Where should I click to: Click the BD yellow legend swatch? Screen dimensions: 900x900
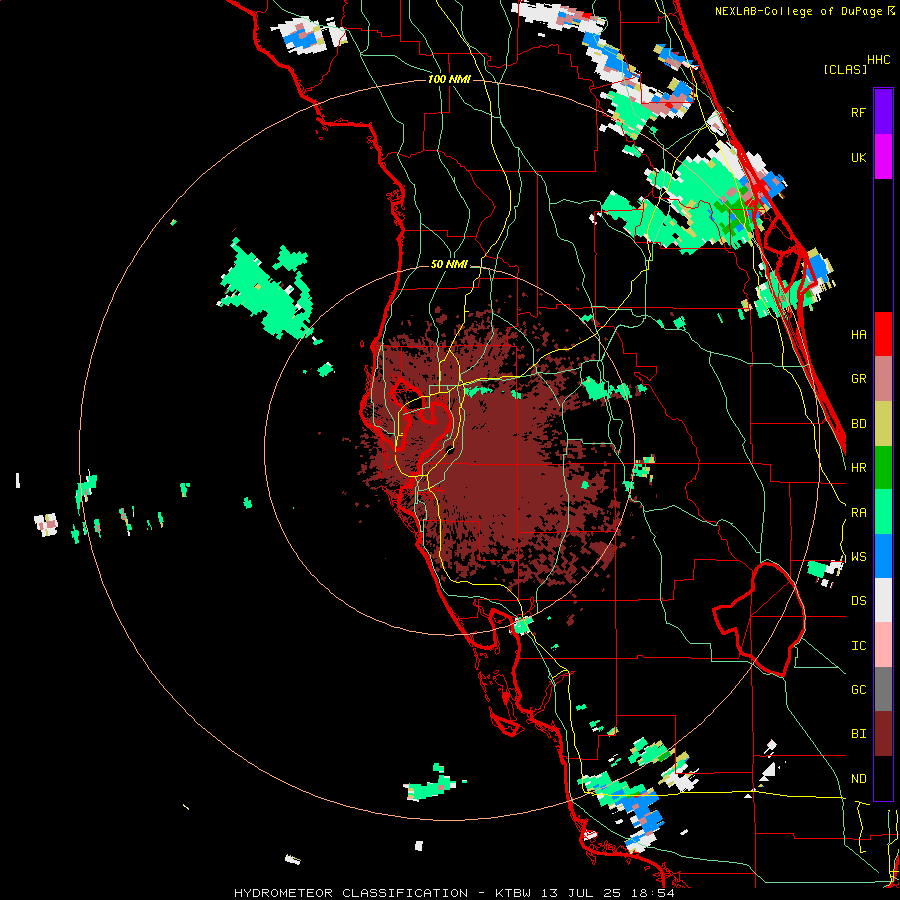883,424
